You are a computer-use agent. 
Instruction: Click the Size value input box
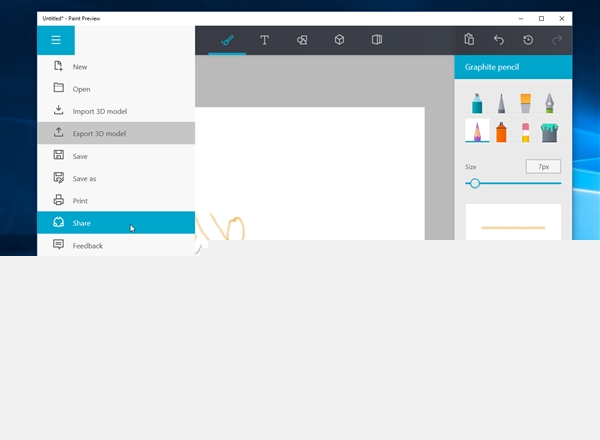543,166
